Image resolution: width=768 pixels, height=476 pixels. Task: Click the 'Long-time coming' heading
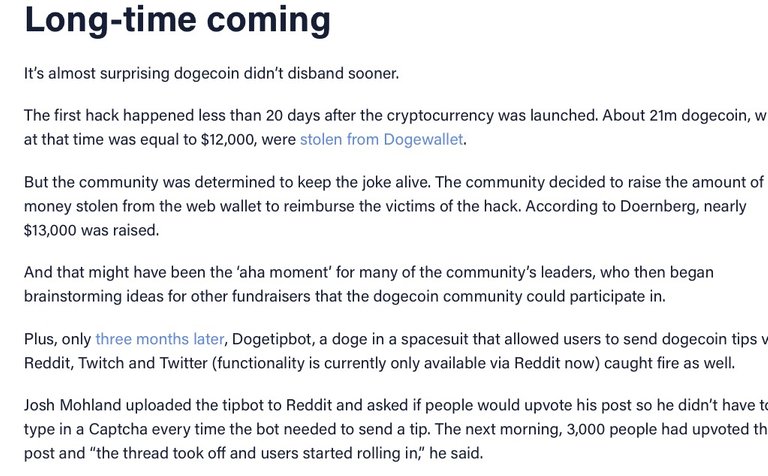tap(177, 21)
